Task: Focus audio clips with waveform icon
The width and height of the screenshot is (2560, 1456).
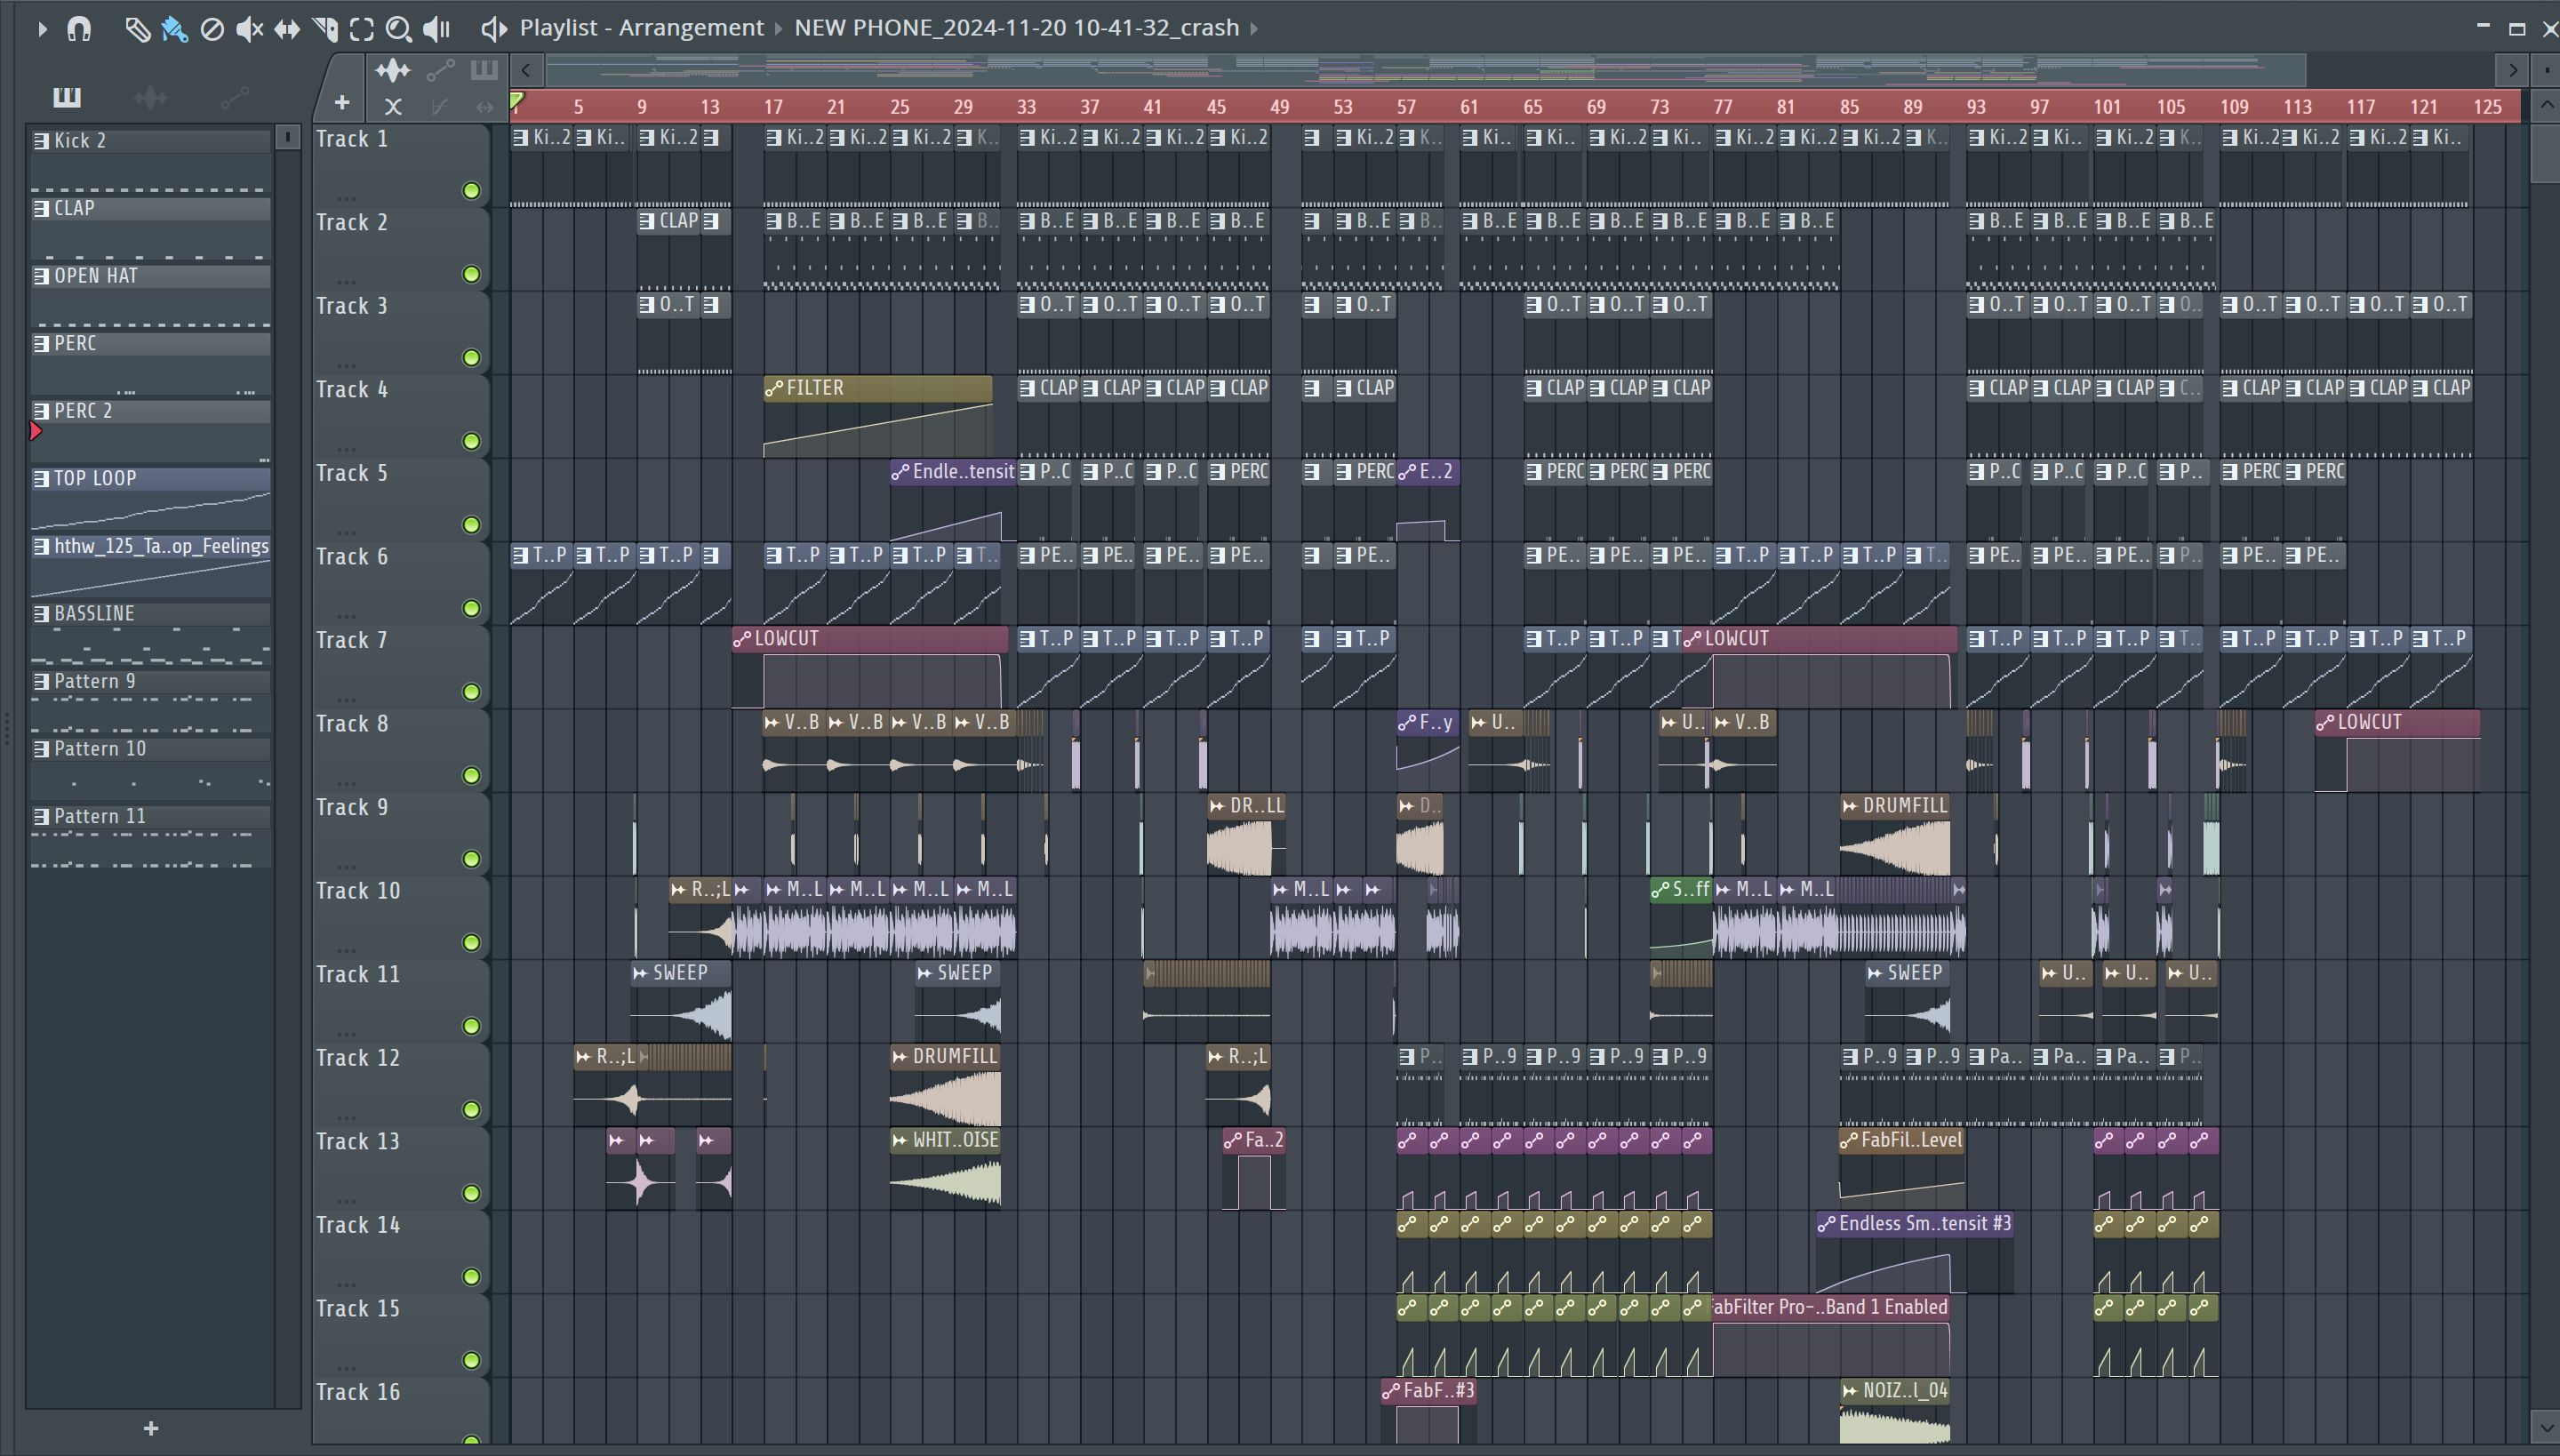Action: click(x=392, y=70)
